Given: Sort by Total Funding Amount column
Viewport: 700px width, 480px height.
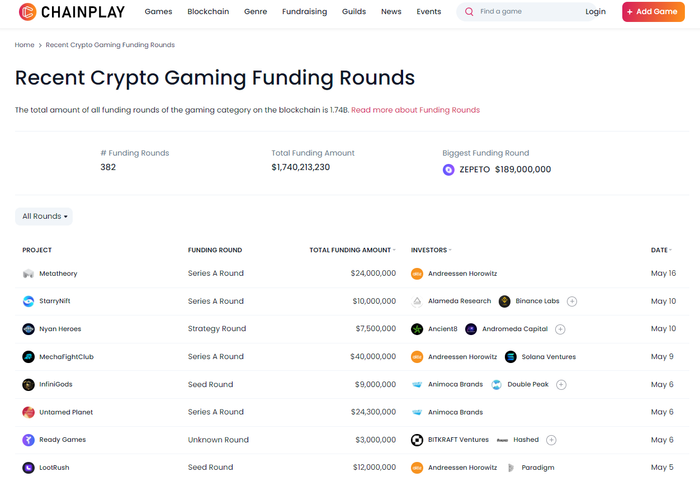Looking at the screenshot, I should [352, 250].
